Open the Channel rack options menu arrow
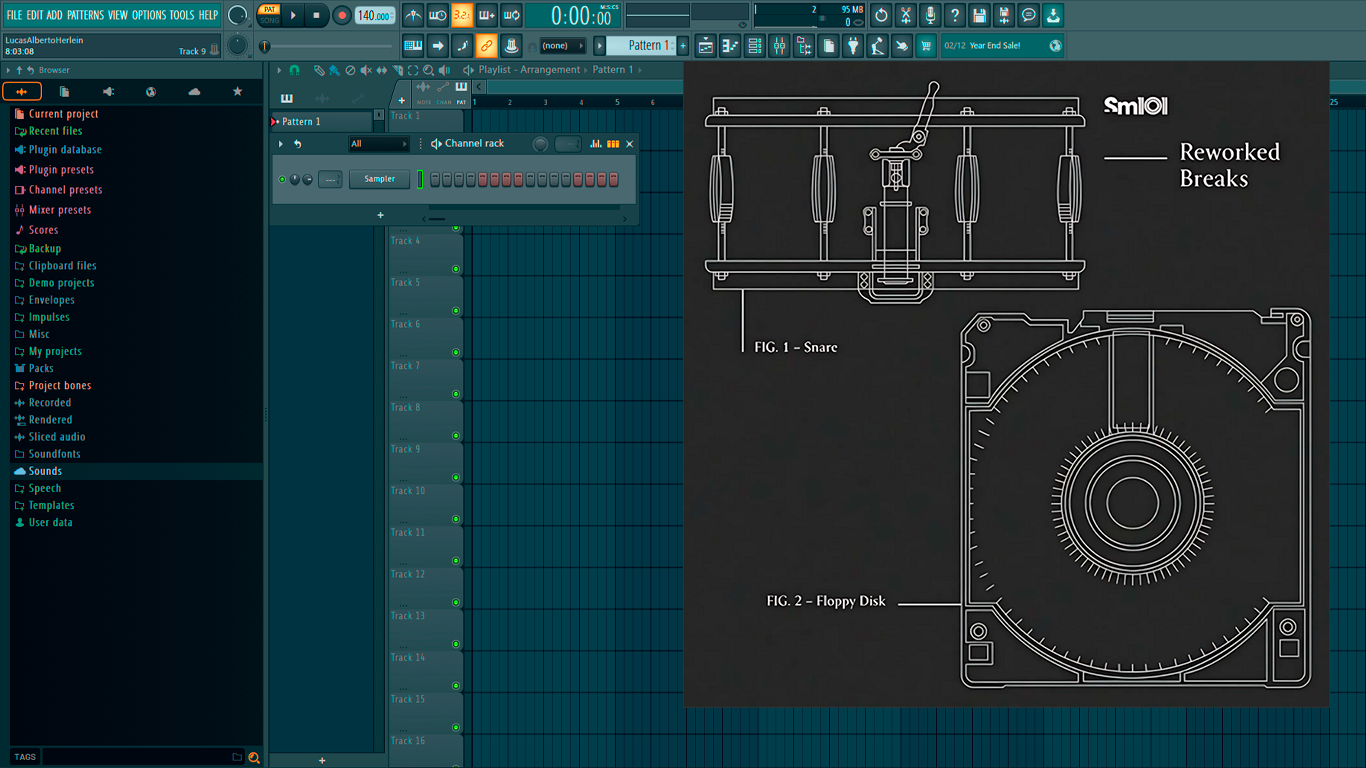The image size is (1366, 768). click(281, 144)
